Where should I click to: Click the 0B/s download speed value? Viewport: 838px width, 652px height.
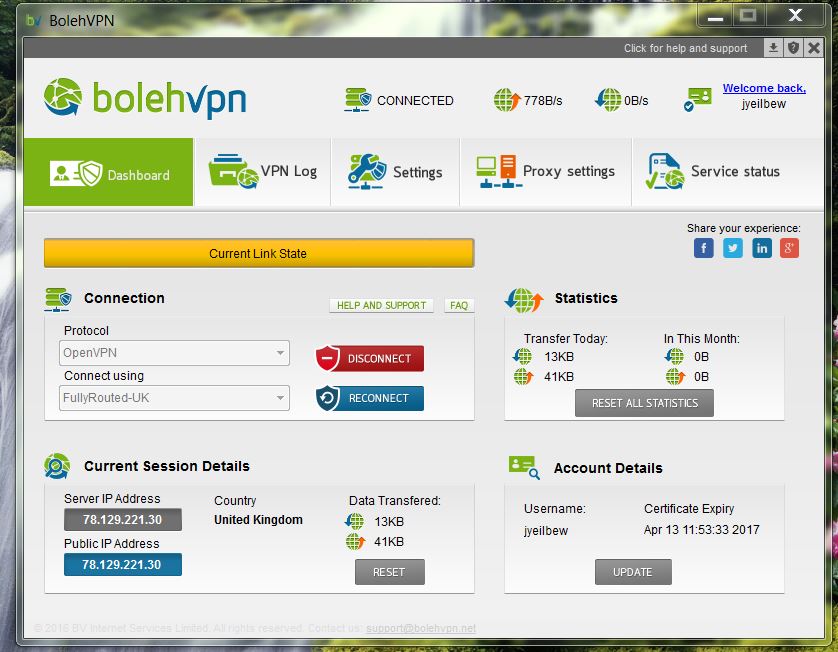(x=635, y=100)
